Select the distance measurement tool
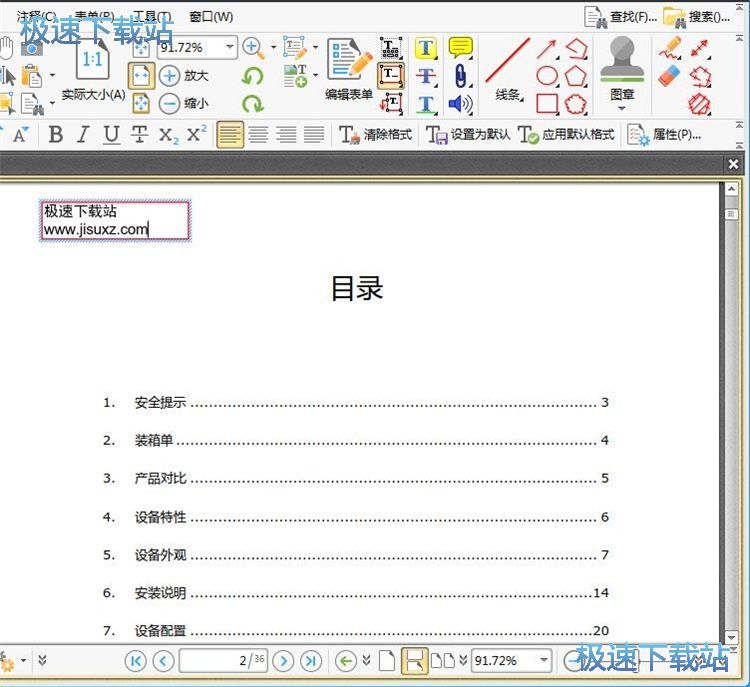Viewport: 750px width, 687px height. (x=699, y=48)
